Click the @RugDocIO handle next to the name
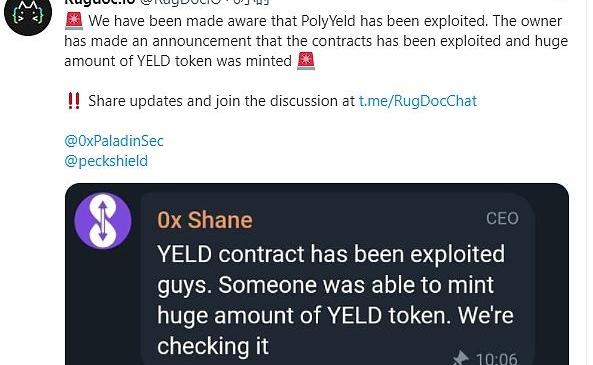Image resolution: width=593 pixels, height=365 pixels. 180,2
